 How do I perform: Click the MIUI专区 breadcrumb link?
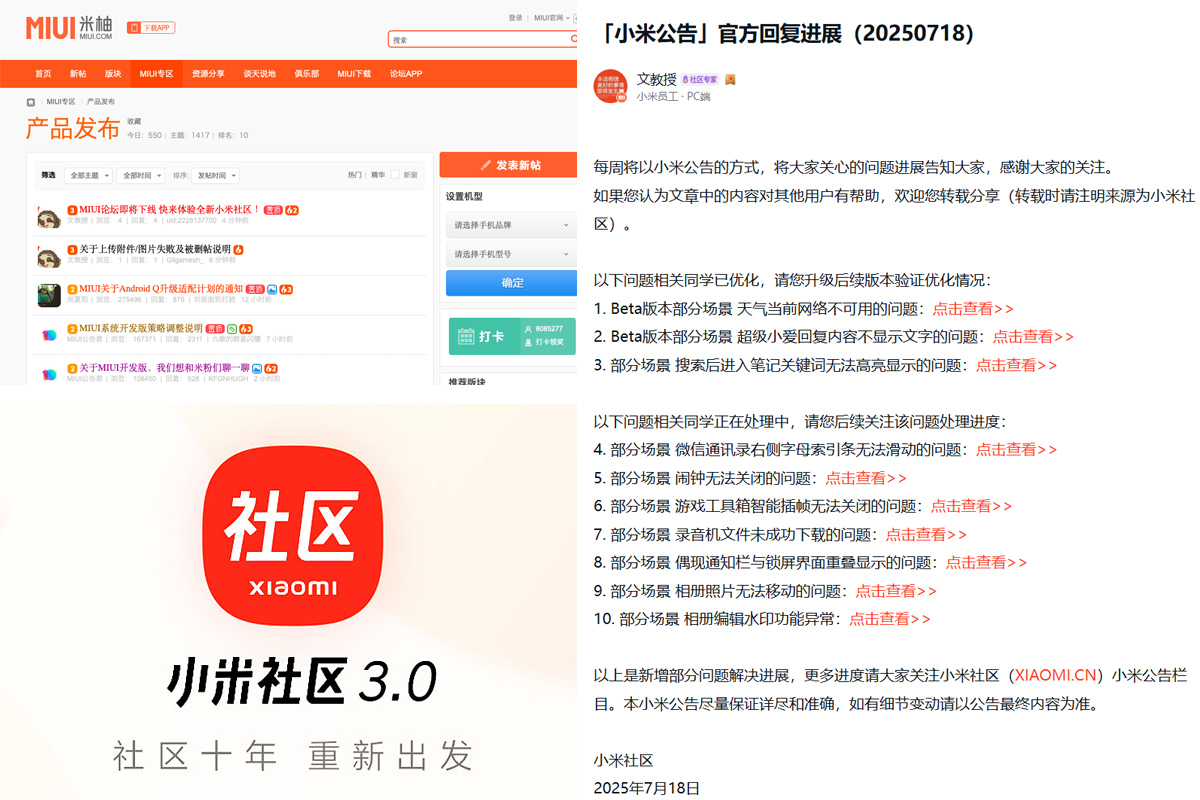pyautogui.click(x=60, y=102)
